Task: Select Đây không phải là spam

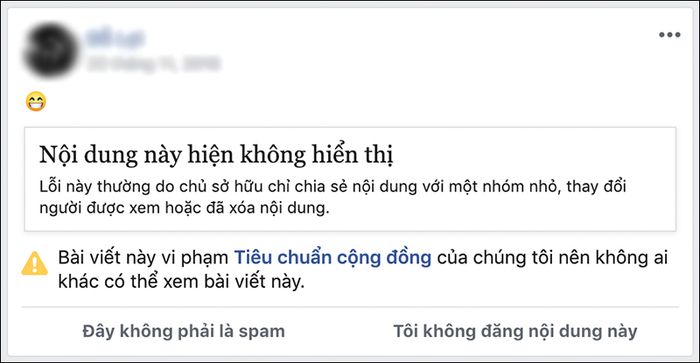Action: (183, 331)
